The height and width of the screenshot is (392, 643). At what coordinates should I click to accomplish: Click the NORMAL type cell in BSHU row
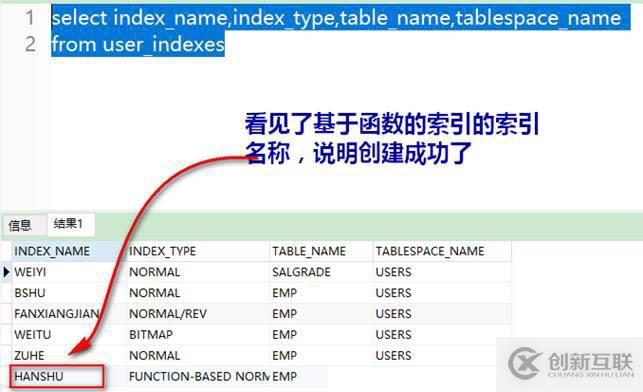[198, 293]
